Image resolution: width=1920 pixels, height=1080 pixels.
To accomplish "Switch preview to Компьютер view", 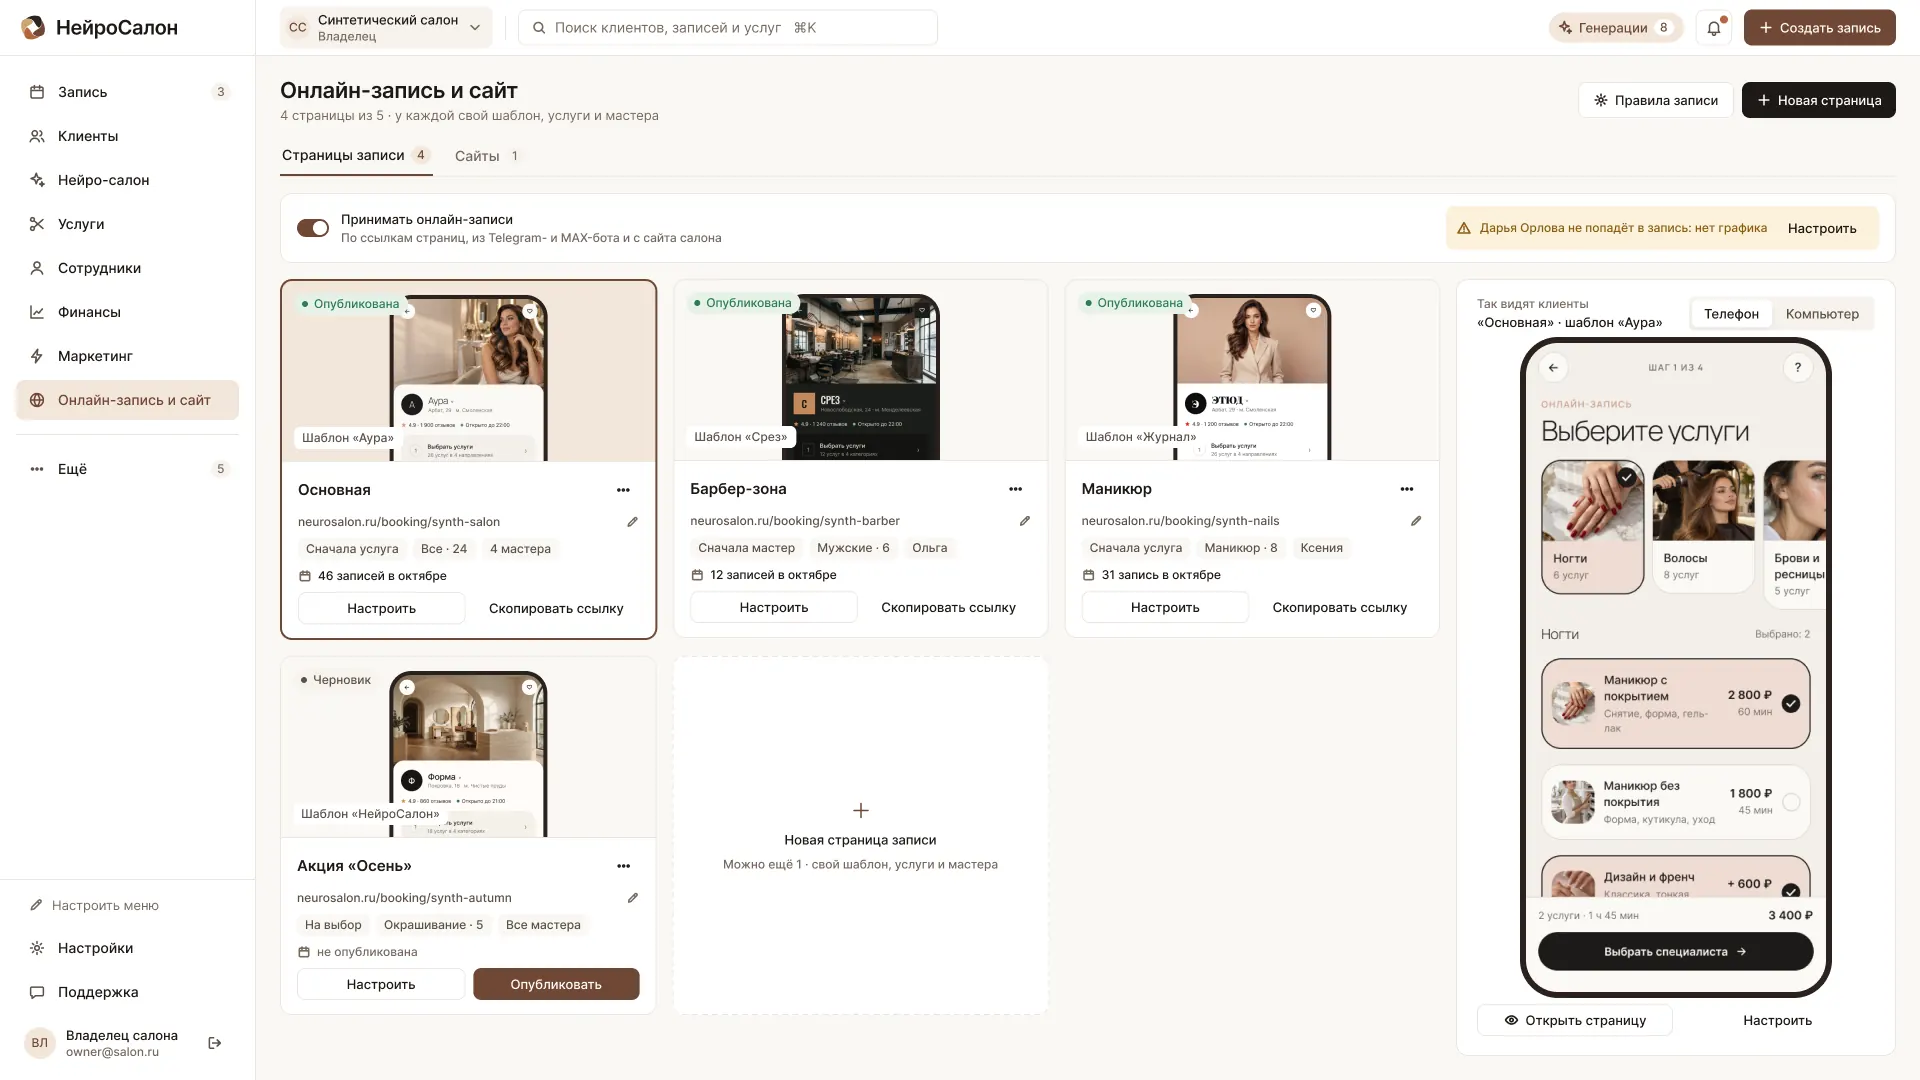I will (x=1822, y=314).
